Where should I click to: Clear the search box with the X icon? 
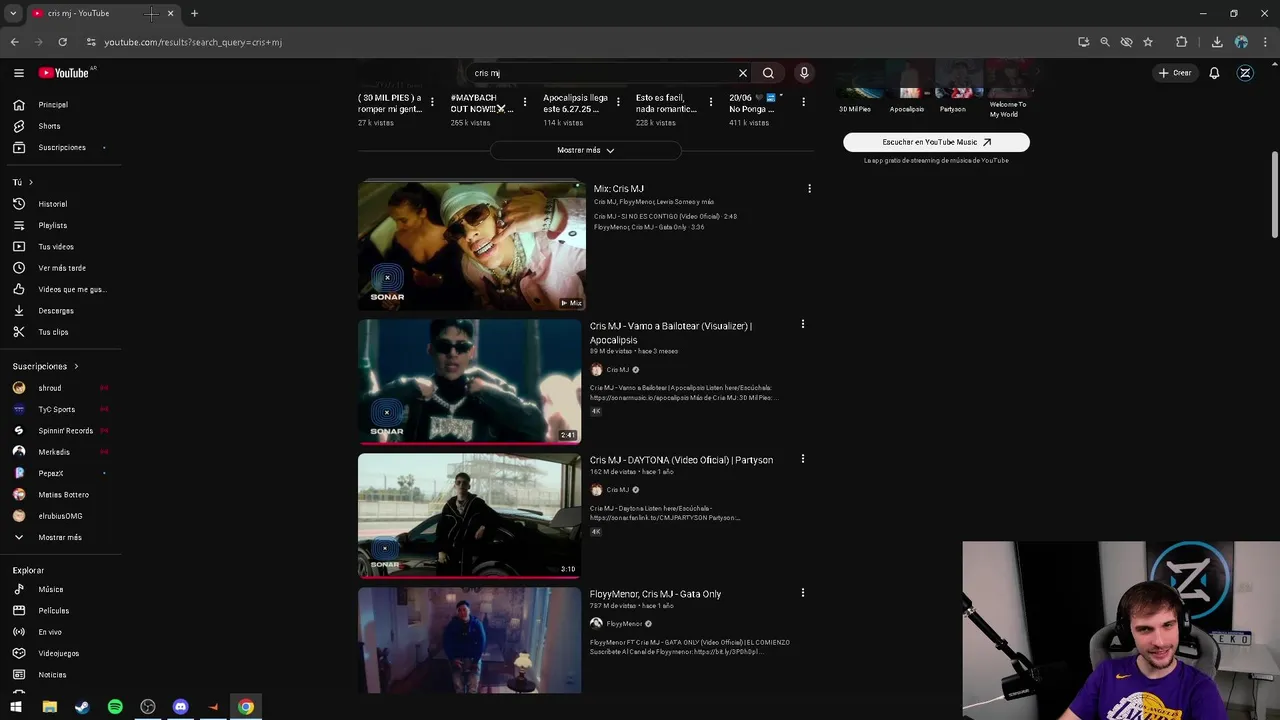pos(742,73)
